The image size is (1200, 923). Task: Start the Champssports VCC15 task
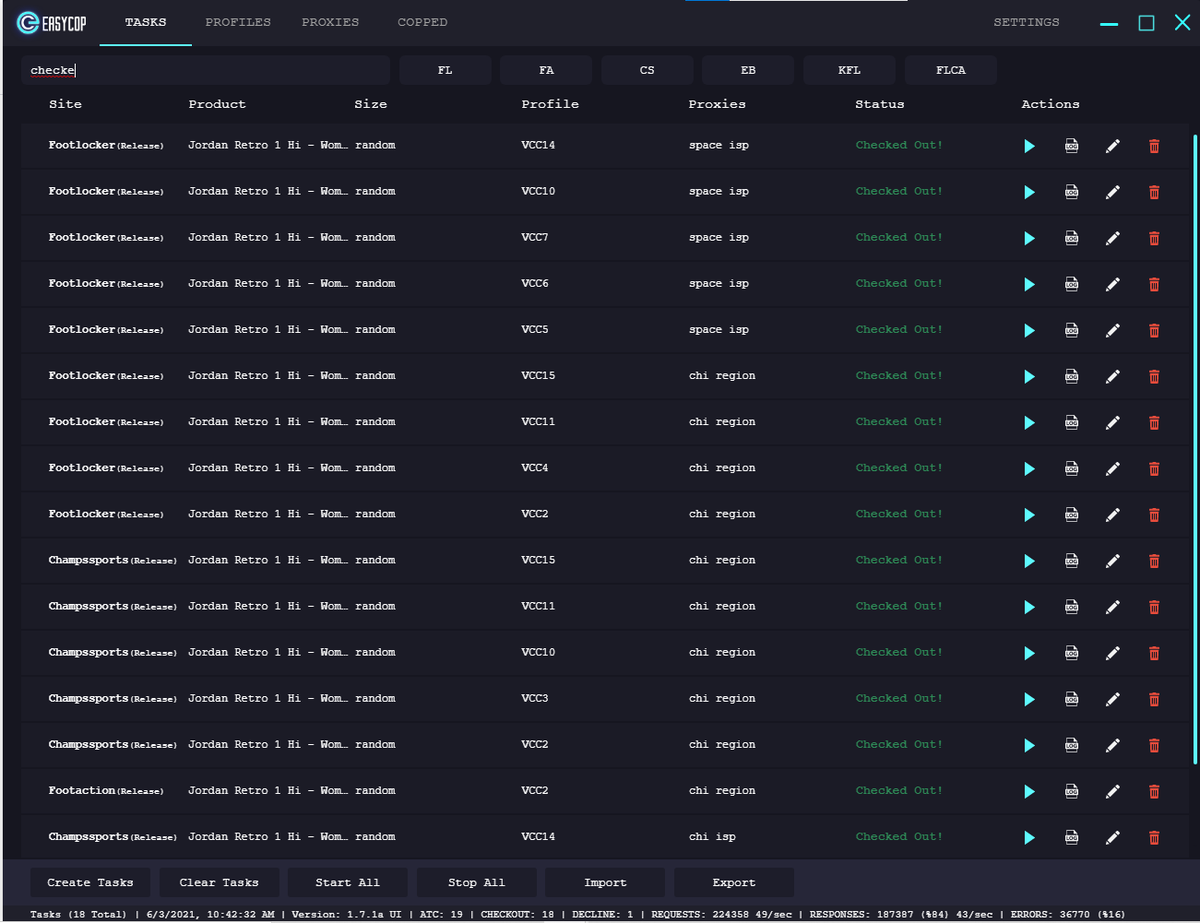point(1030,561)
